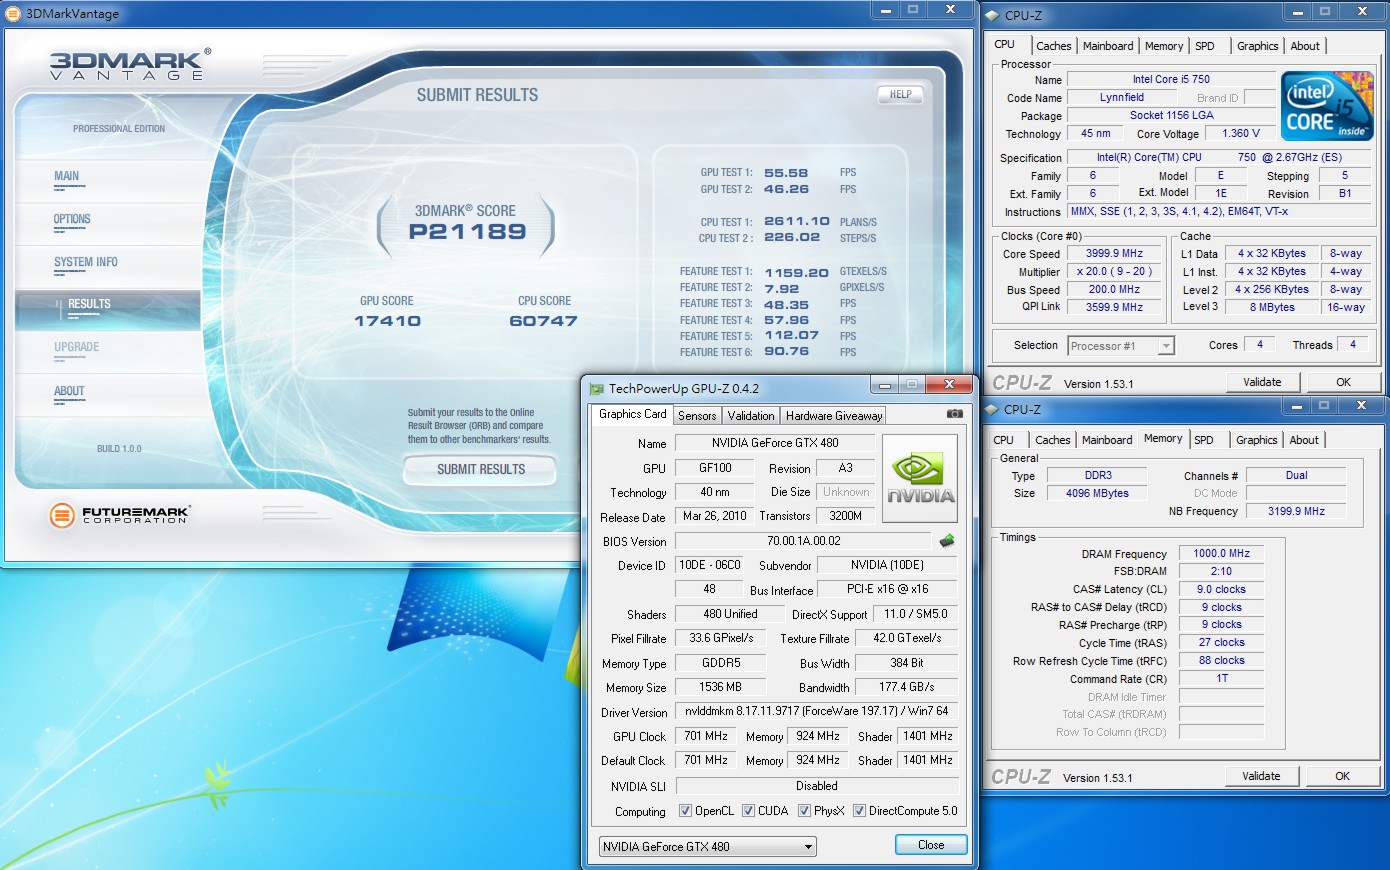Toggle the PhysX checkbox

[804, 811]
